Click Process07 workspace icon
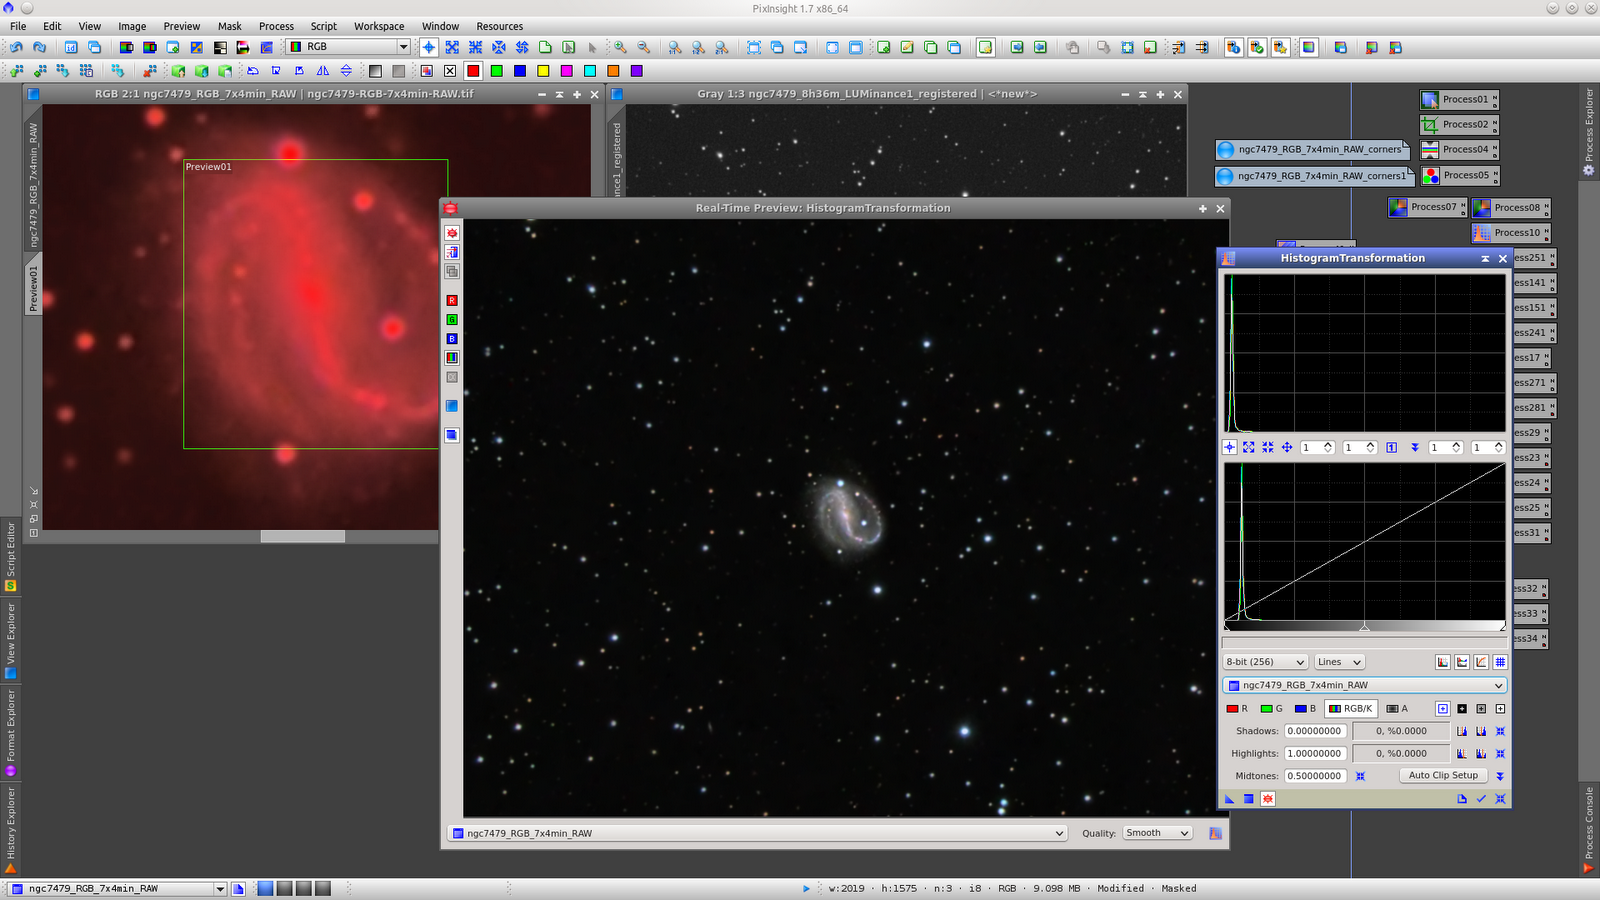This screenshot has width=1600, height=900. (x=1427, y=207)
